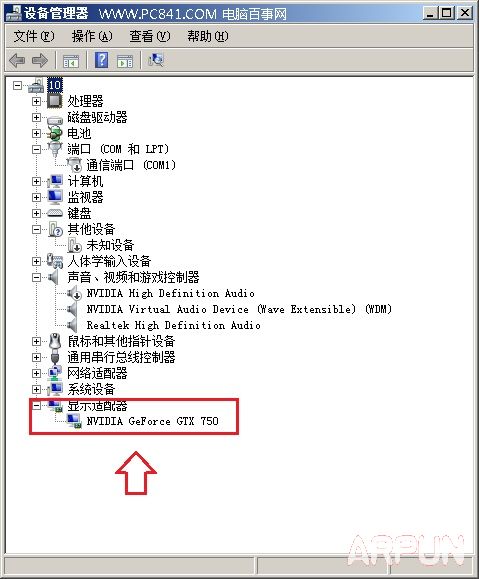Expand the 网络适配器 network adapters node
This screenshot has width=479, height=579.
coord(36,373)
